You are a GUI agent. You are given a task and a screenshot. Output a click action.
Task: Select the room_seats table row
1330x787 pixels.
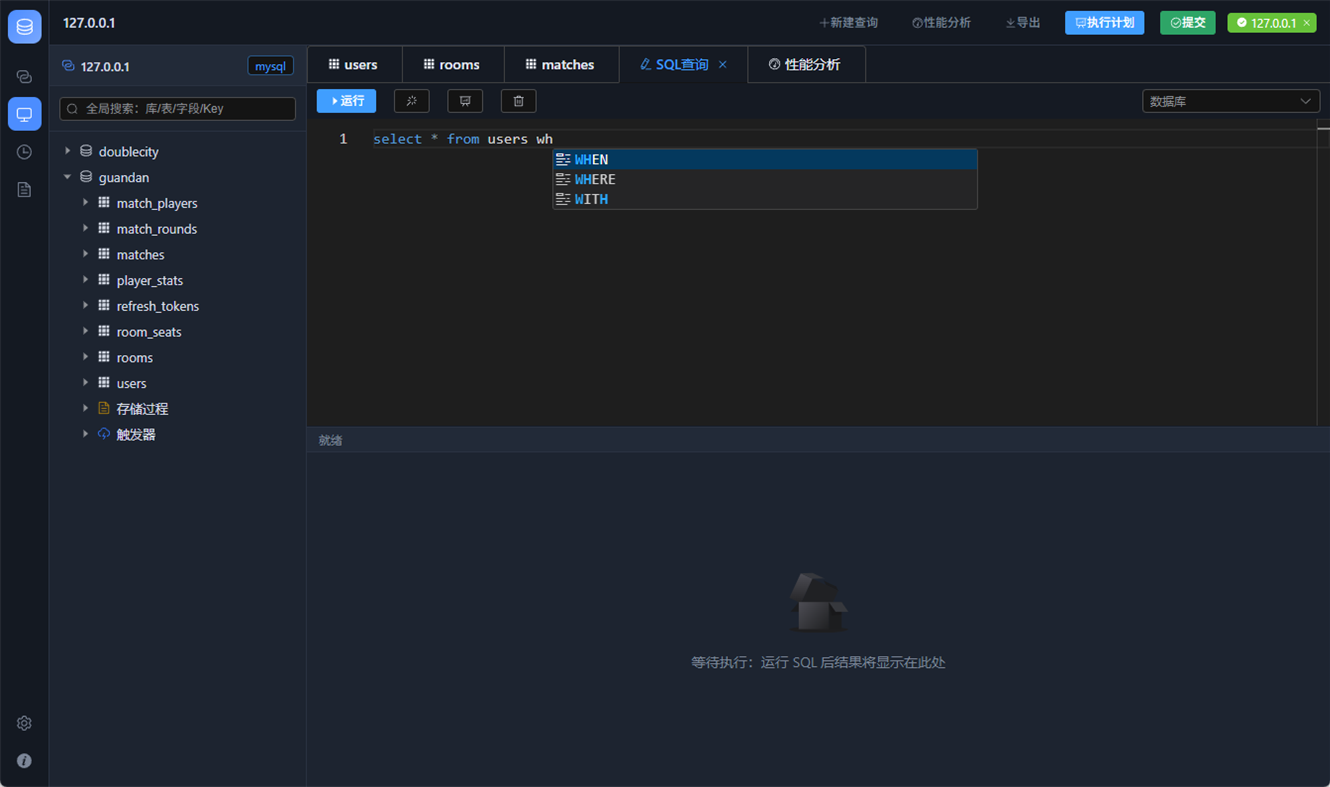[178, 332]
